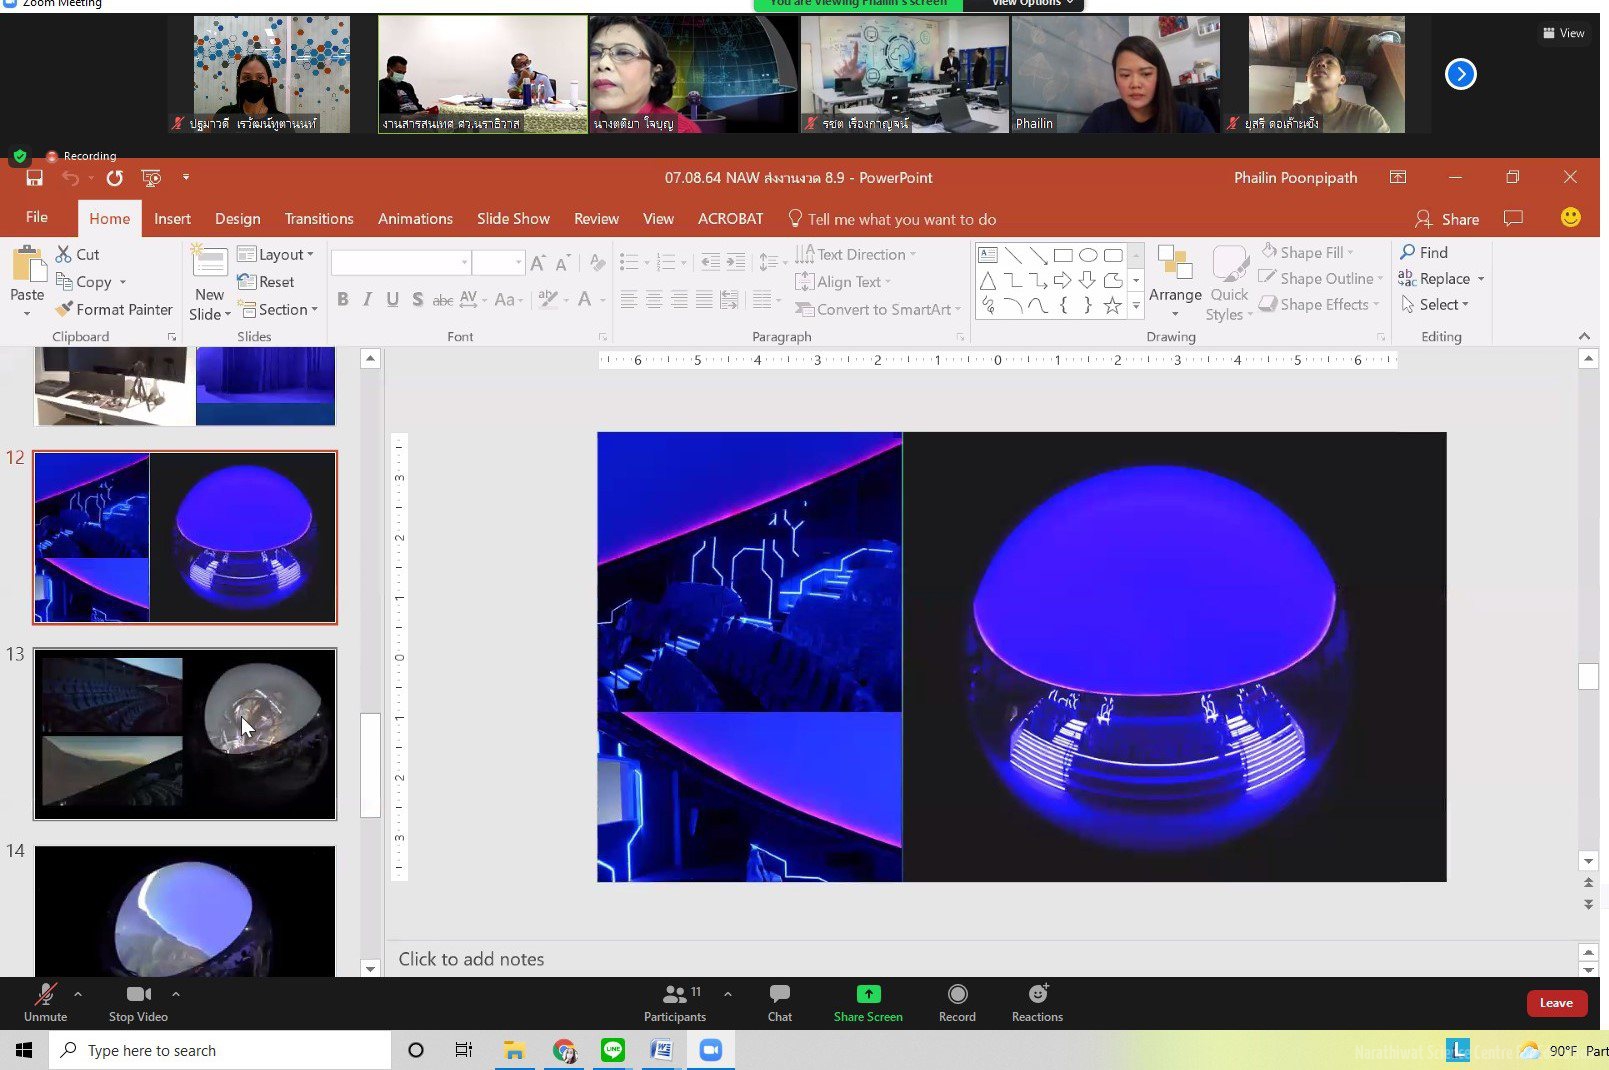This screenshot has height=1070, width=1609.
Task: Expand the shapes gallery More arrow
Action: click(x=1136, y=306)
